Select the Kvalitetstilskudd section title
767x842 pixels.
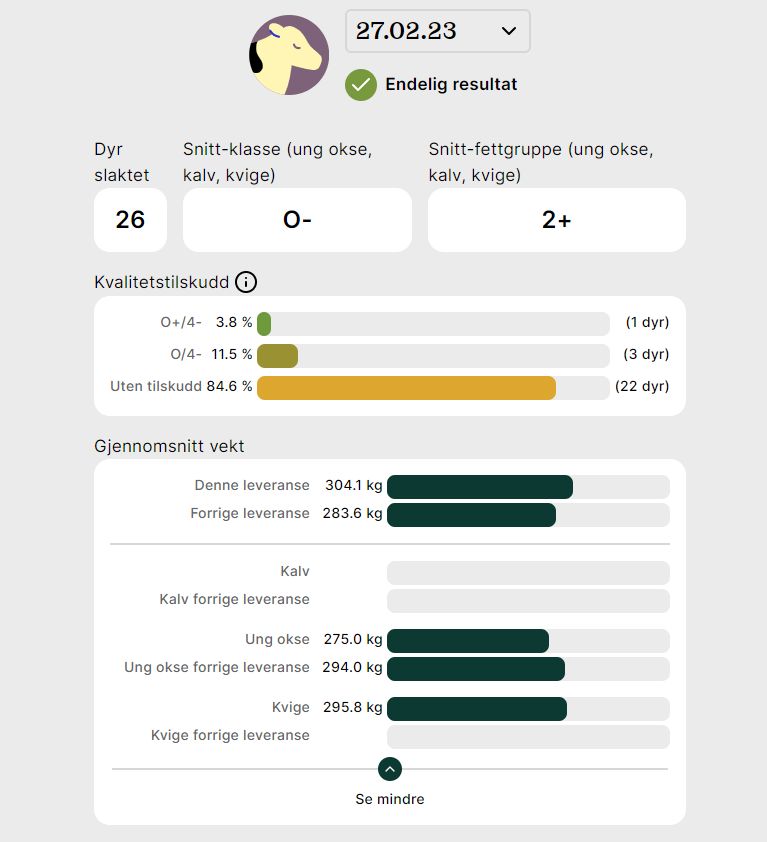[x=162, y=282]
